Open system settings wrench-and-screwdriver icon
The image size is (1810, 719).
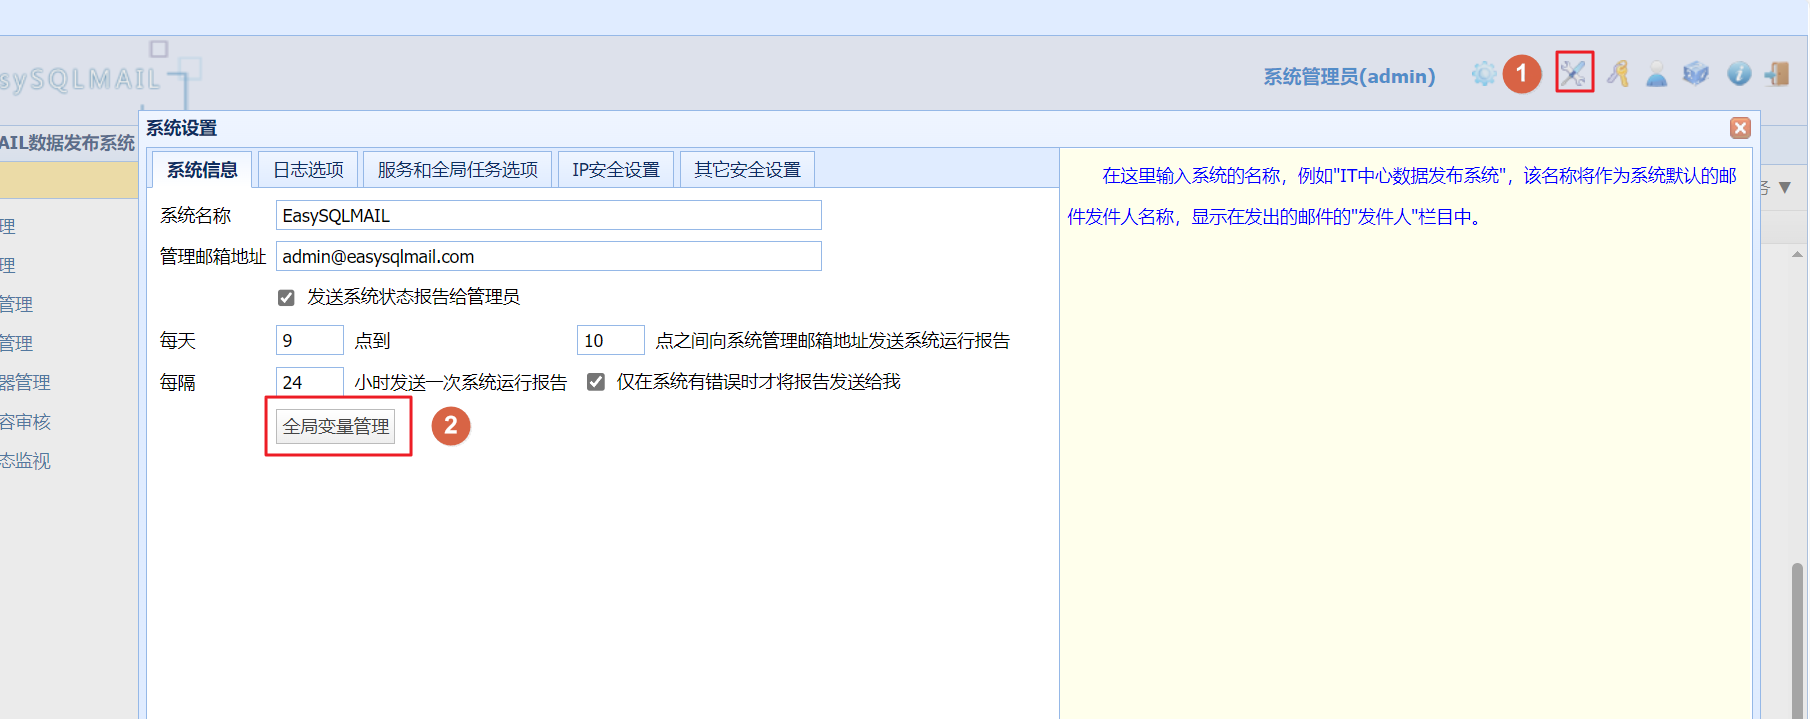coord(1574,73)
